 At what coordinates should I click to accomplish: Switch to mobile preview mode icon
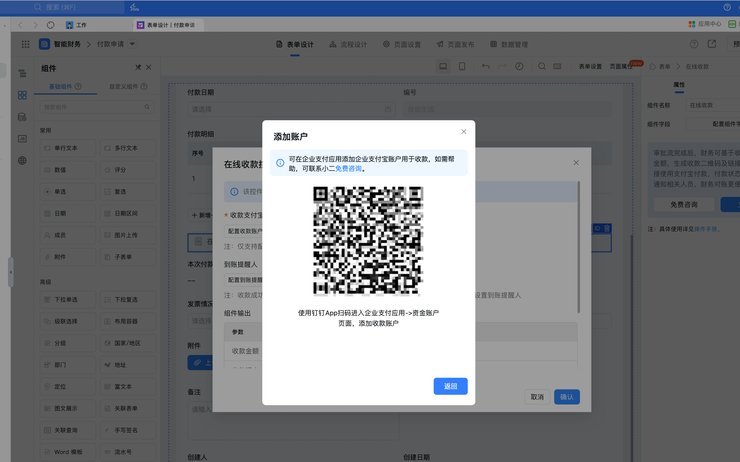coord(462,67)
